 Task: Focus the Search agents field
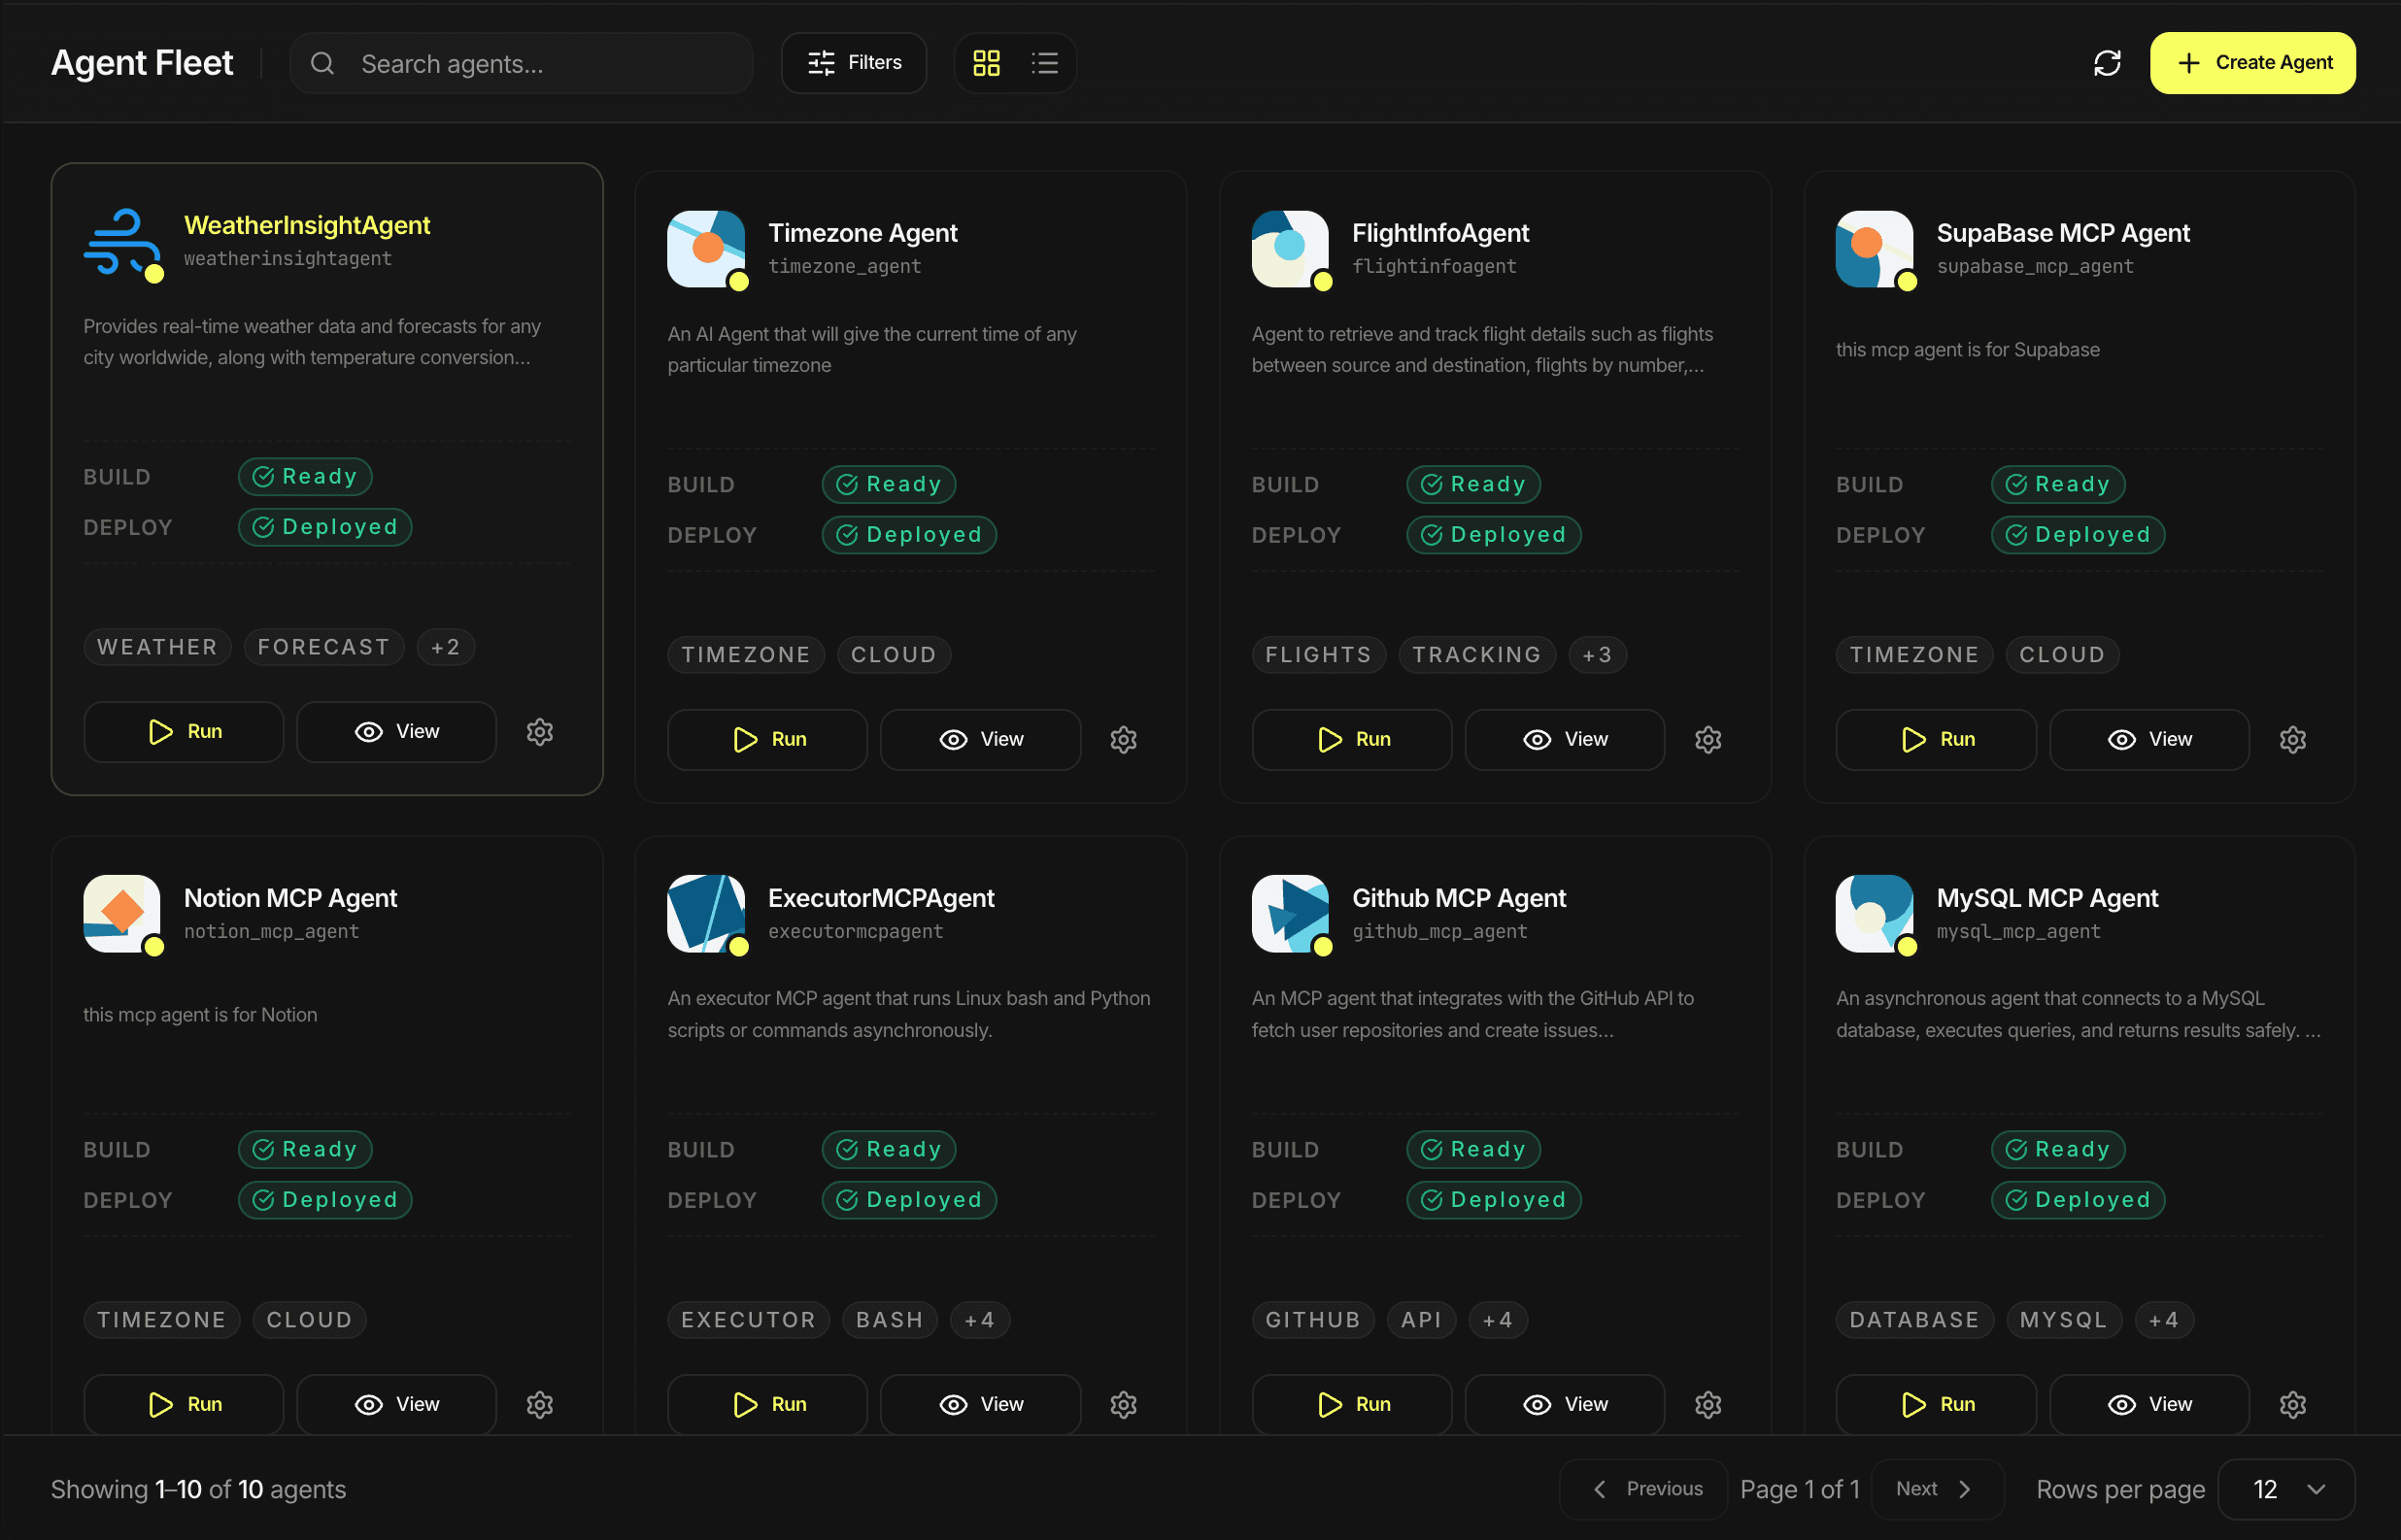(x=521, y=63)
